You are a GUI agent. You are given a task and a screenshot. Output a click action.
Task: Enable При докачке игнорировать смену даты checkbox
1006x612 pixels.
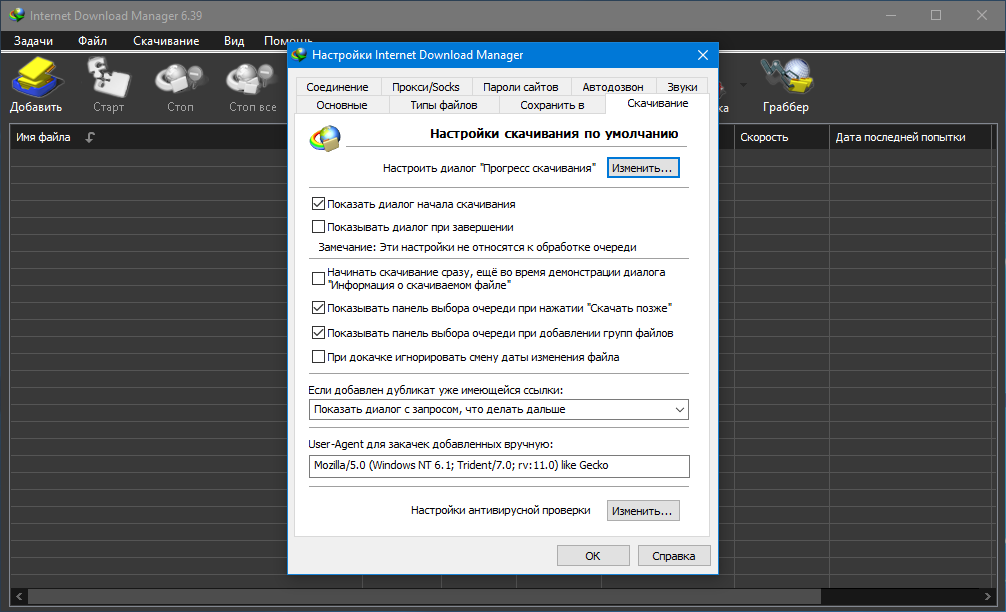[x=318, y=357]
